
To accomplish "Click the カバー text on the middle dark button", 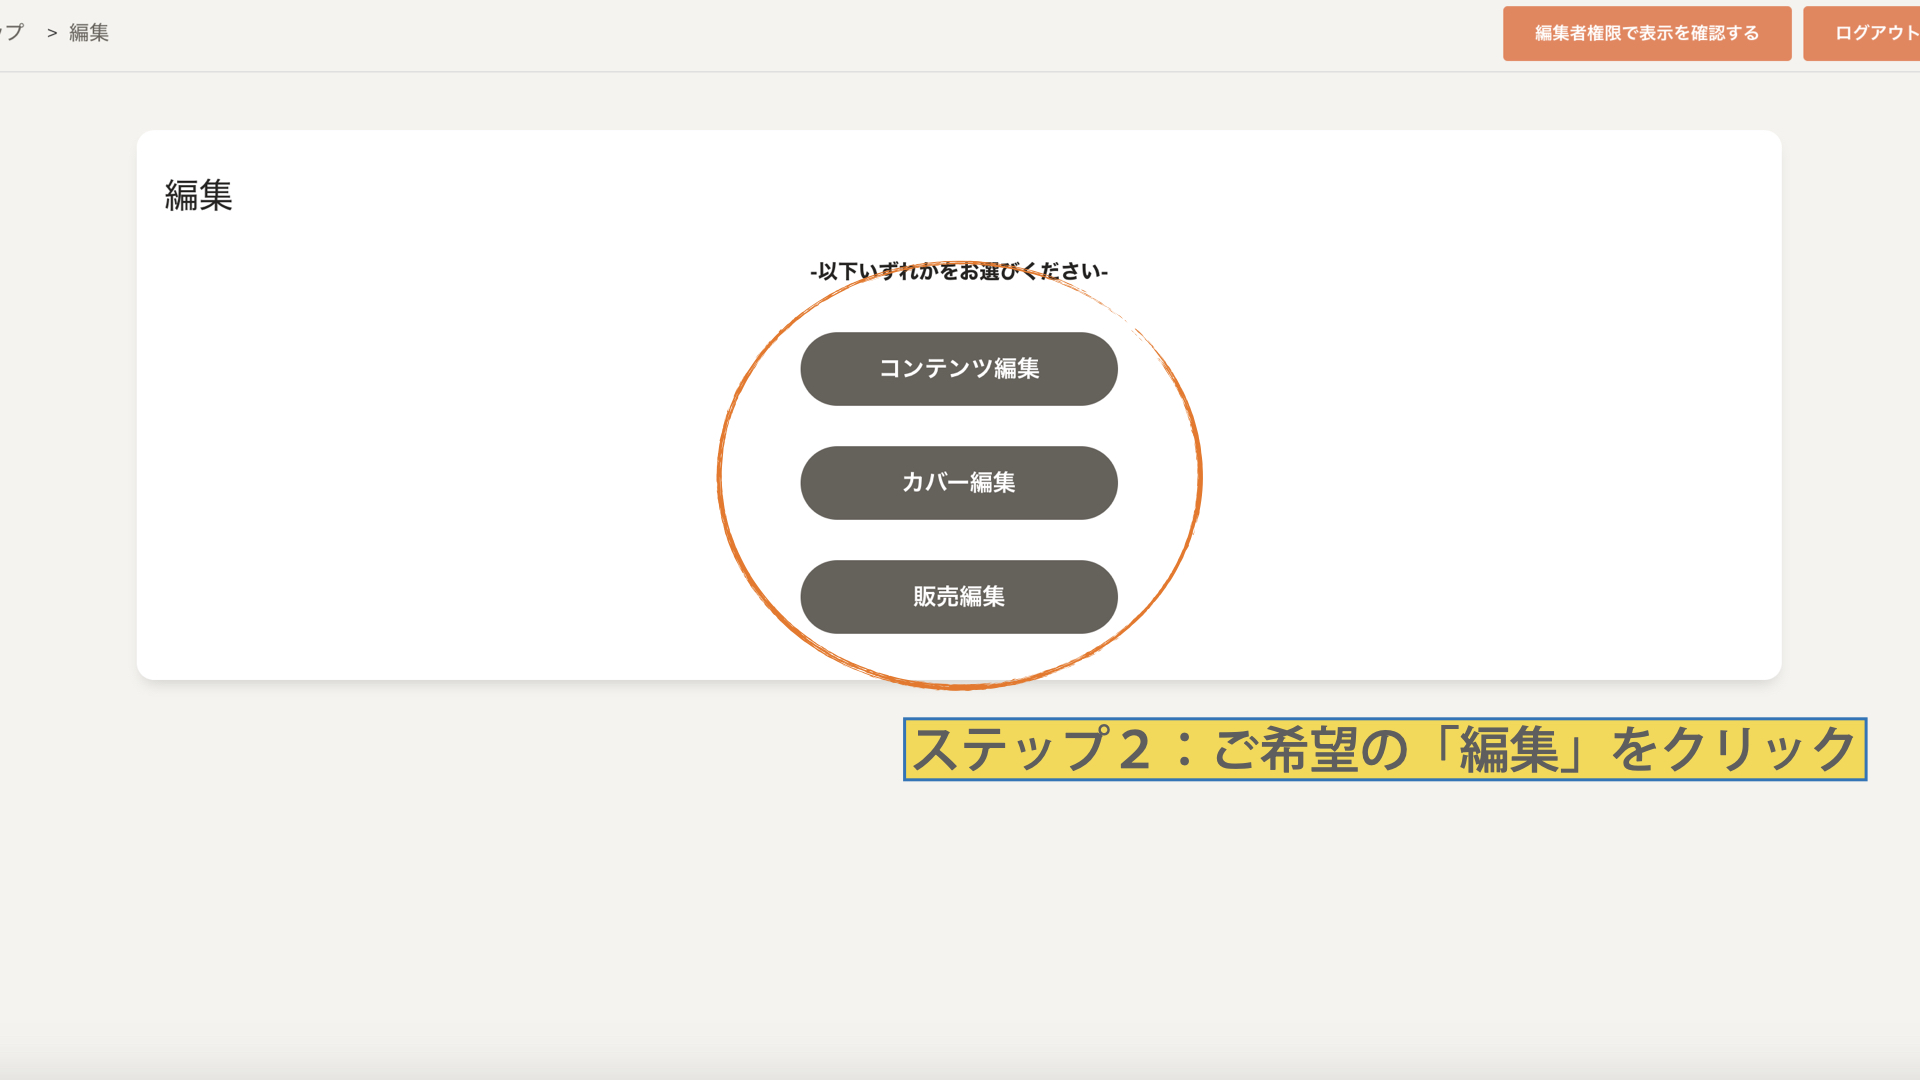I will tap(935, 483).
